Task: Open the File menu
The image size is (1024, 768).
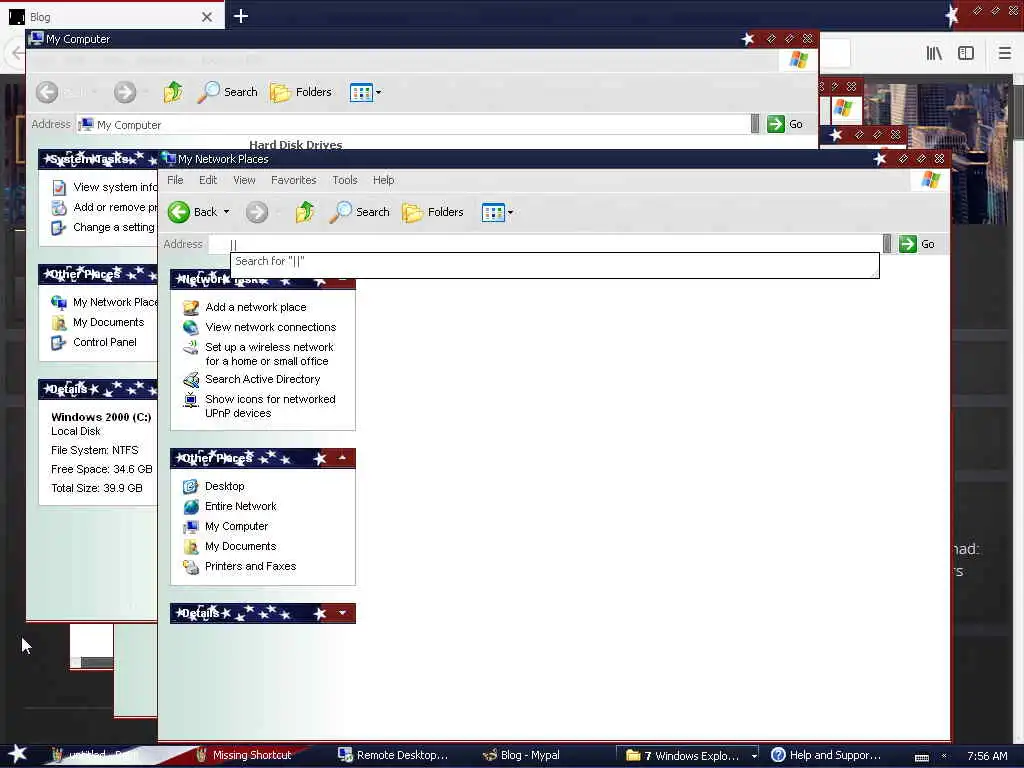Action: tap(175, 180)
